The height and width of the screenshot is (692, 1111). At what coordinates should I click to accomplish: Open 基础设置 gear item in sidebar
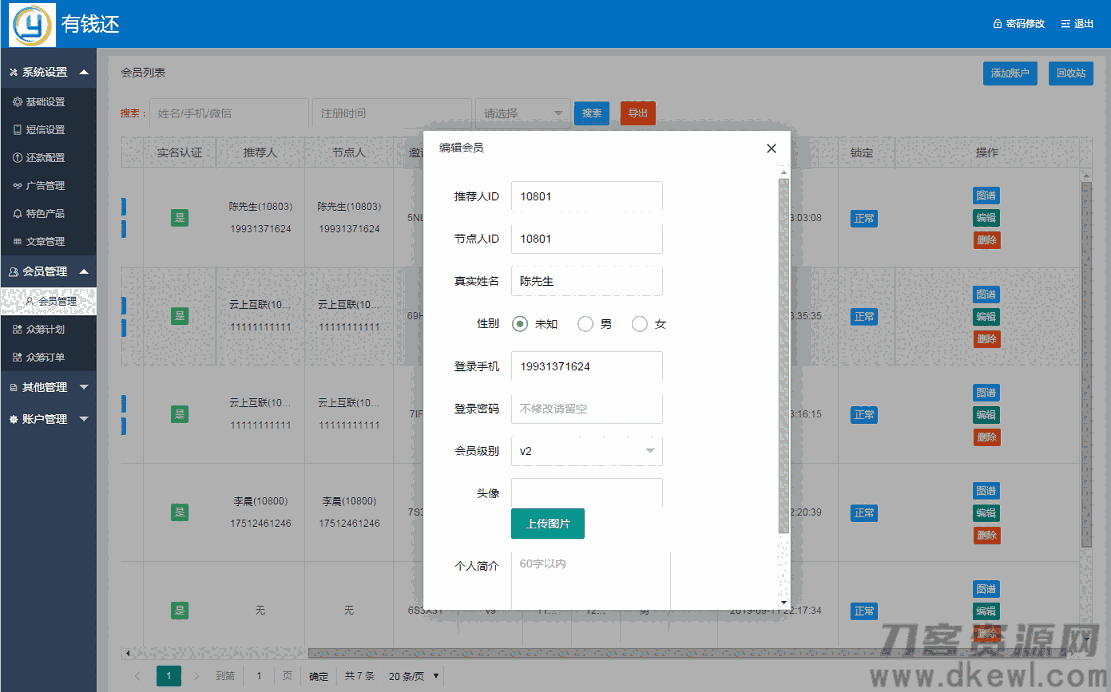click(17, 102)
